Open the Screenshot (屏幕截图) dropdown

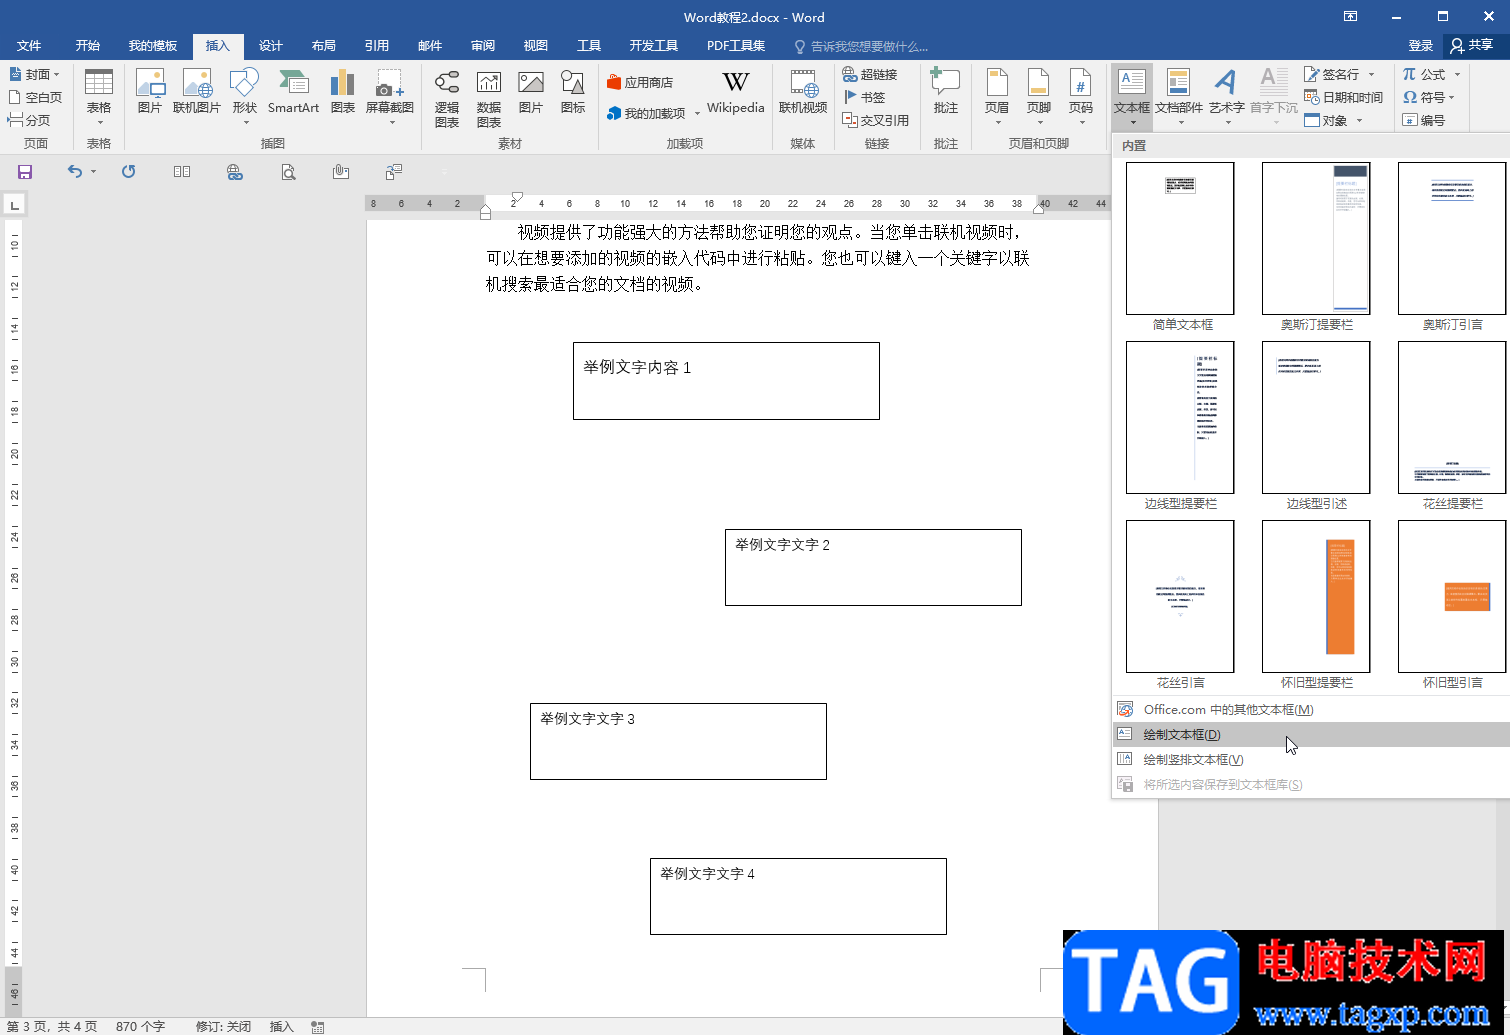(x=390, y=96)
